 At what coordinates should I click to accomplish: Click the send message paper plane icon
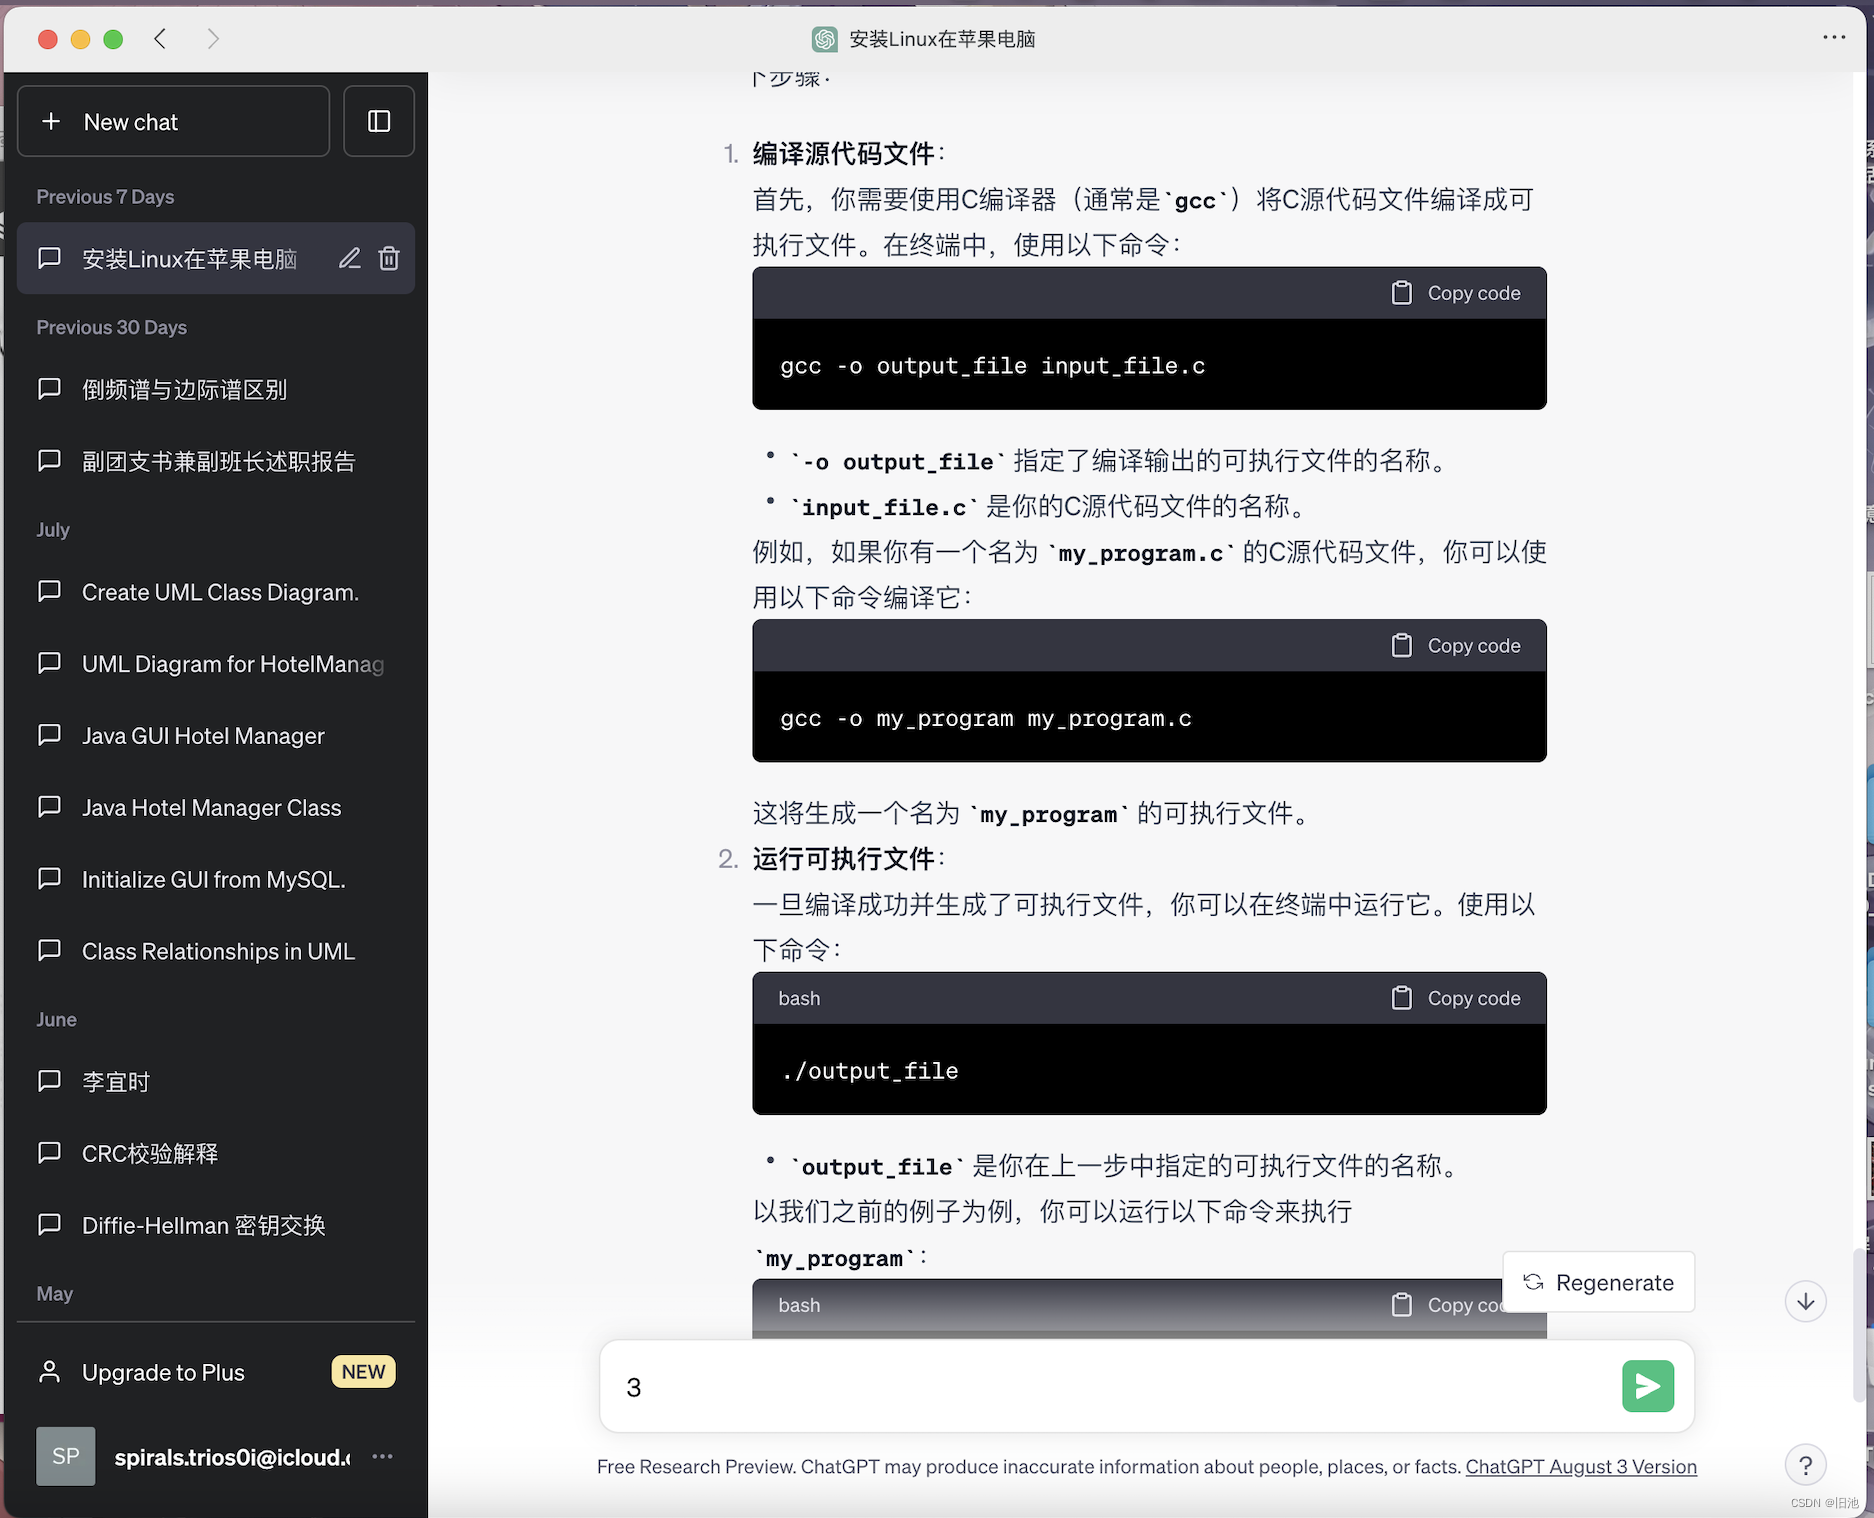pyautogui.click(x=1647, y=1386)
